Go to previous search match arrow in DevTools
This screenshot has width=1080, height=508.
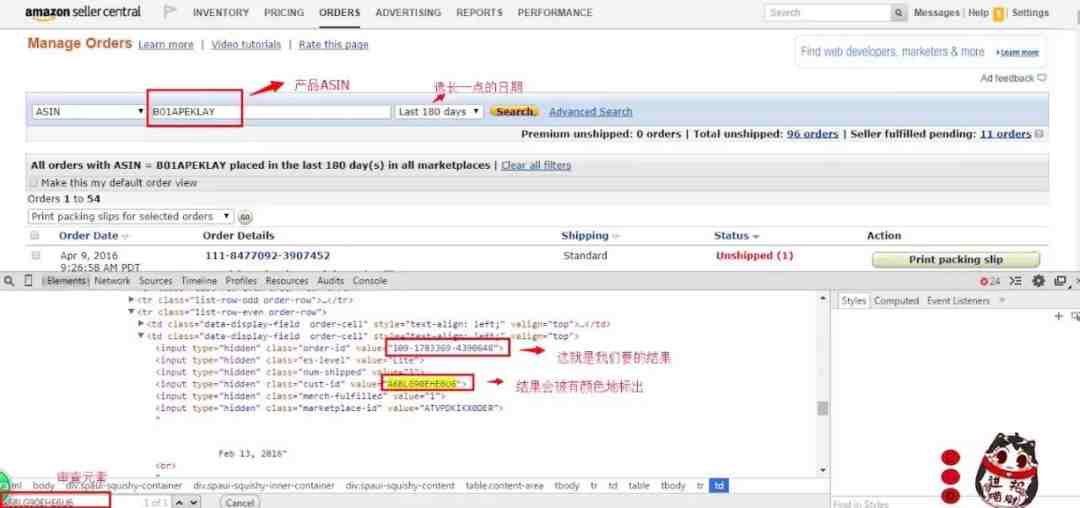click(x=179, y=502)
